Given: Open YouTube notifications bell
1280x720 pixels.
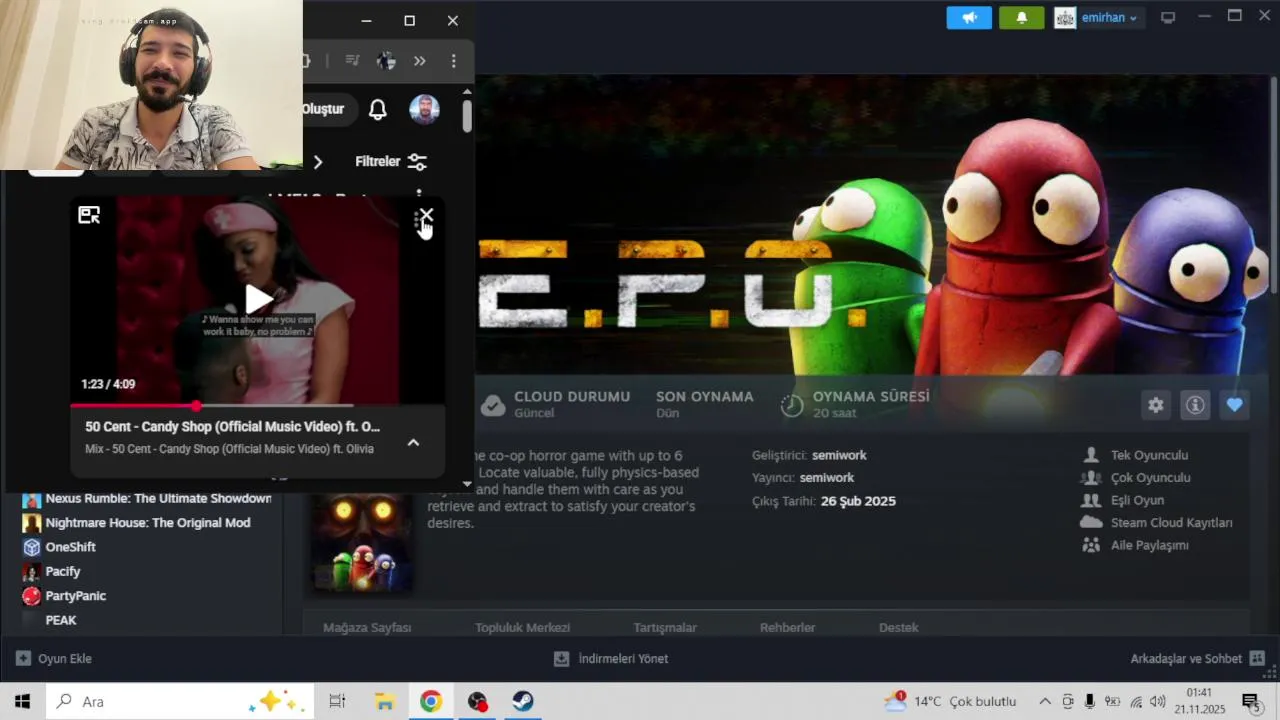Looking at the screenshot, I should point(378,110).
